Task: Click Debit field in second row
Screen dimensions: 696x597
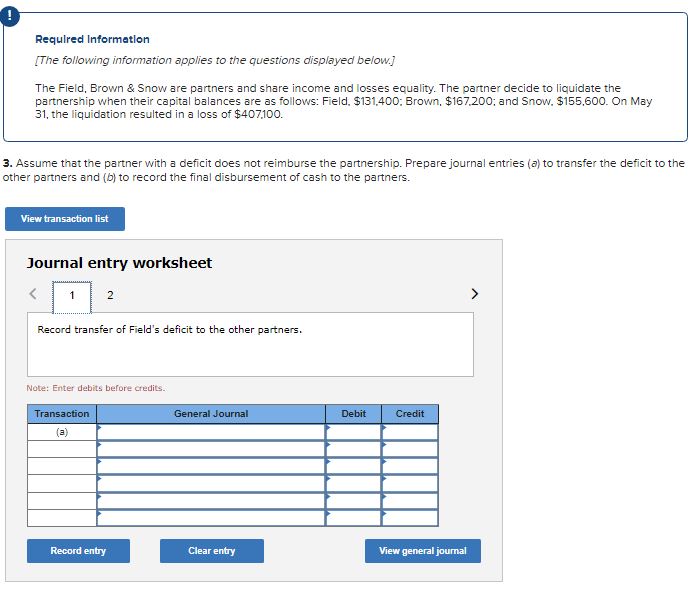Action: coord(353,449)
